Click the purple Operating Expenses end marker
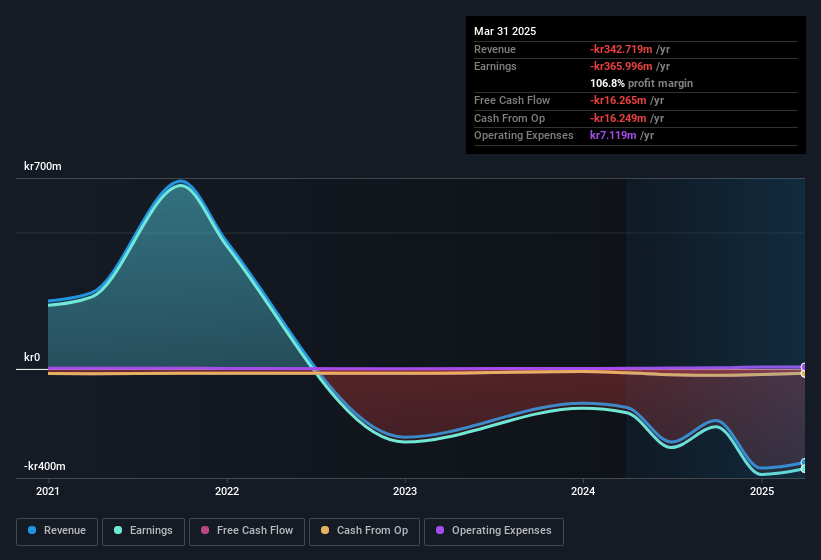 [804, 367]
